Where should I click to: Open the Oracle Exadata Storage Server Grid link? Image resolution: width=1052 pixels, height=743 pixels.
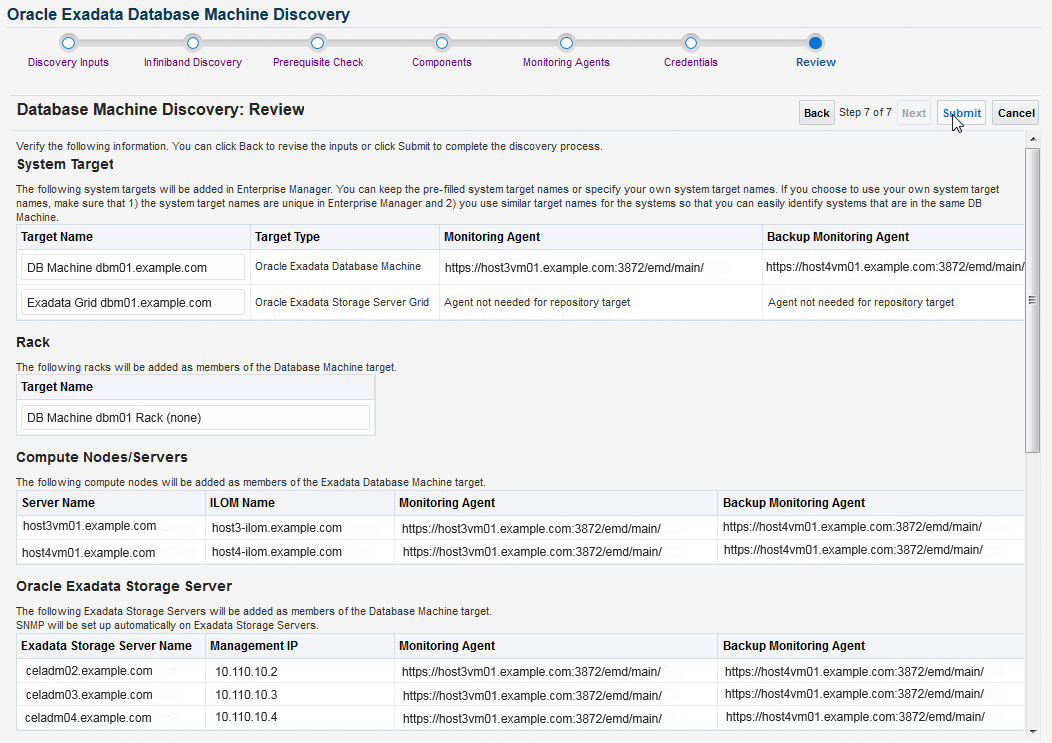341,300
